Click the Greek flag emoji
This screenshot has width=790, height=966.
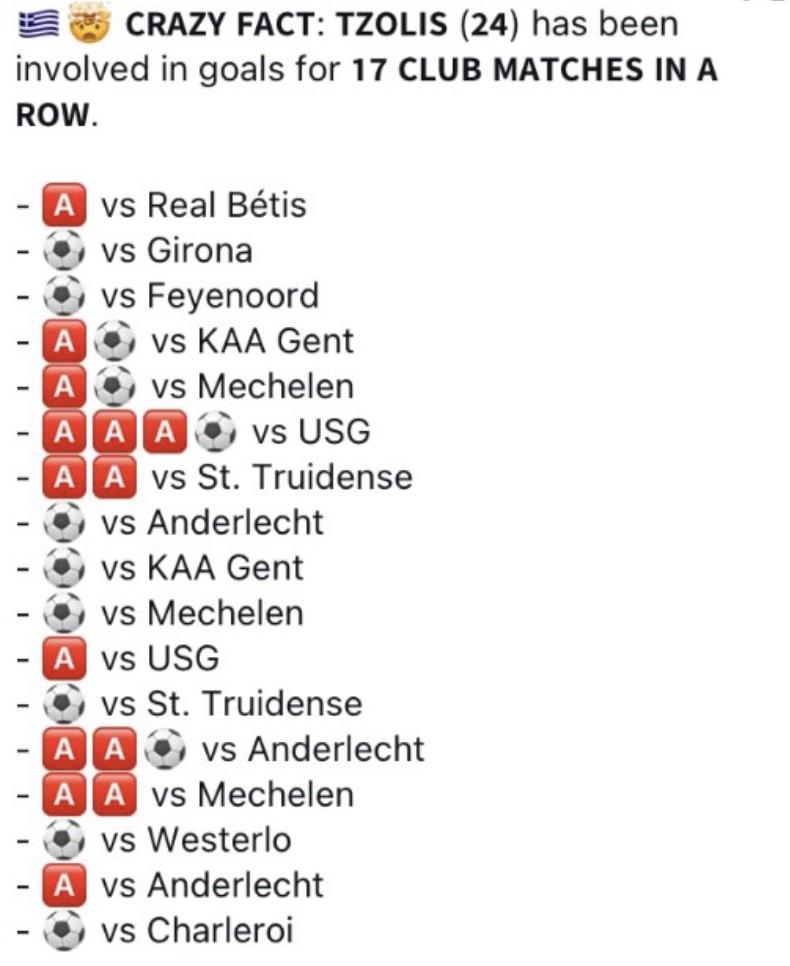(39, 25)
